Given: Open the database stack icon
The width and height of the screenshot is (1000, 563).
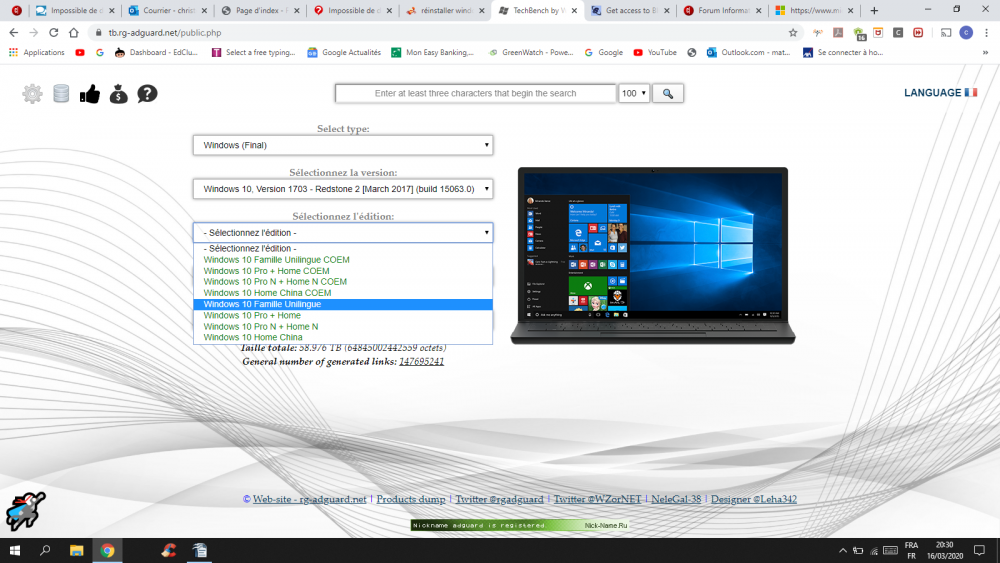Looking at the screenshot, I should coord(61,94).
